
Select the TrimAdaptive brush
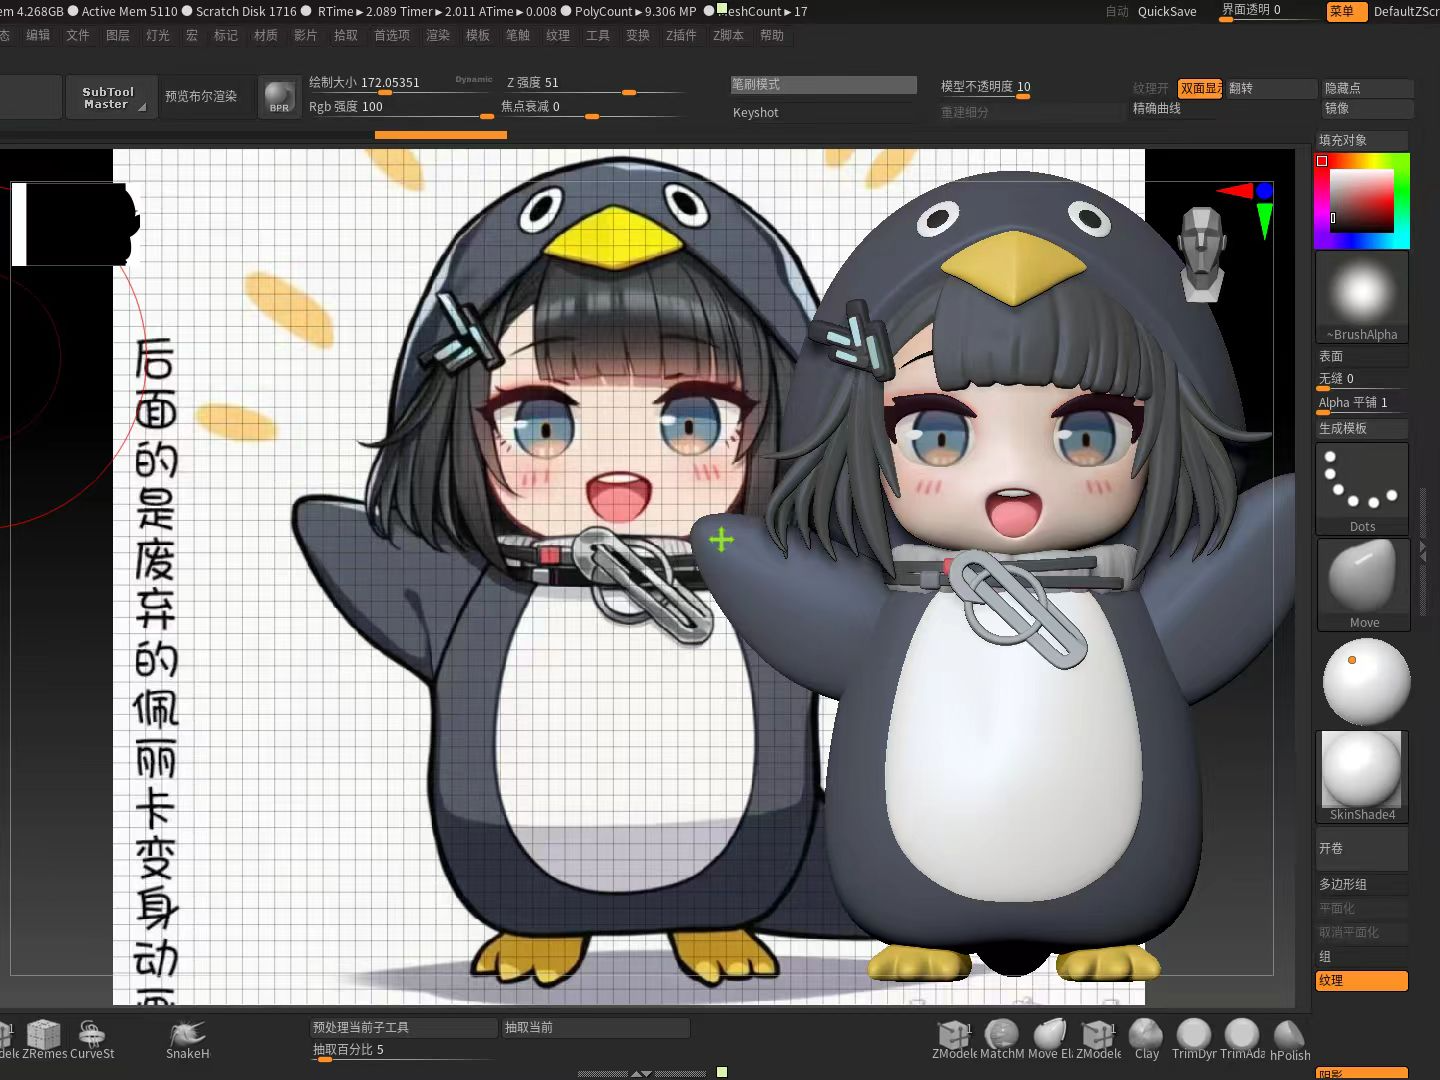coord(1242,1040)
